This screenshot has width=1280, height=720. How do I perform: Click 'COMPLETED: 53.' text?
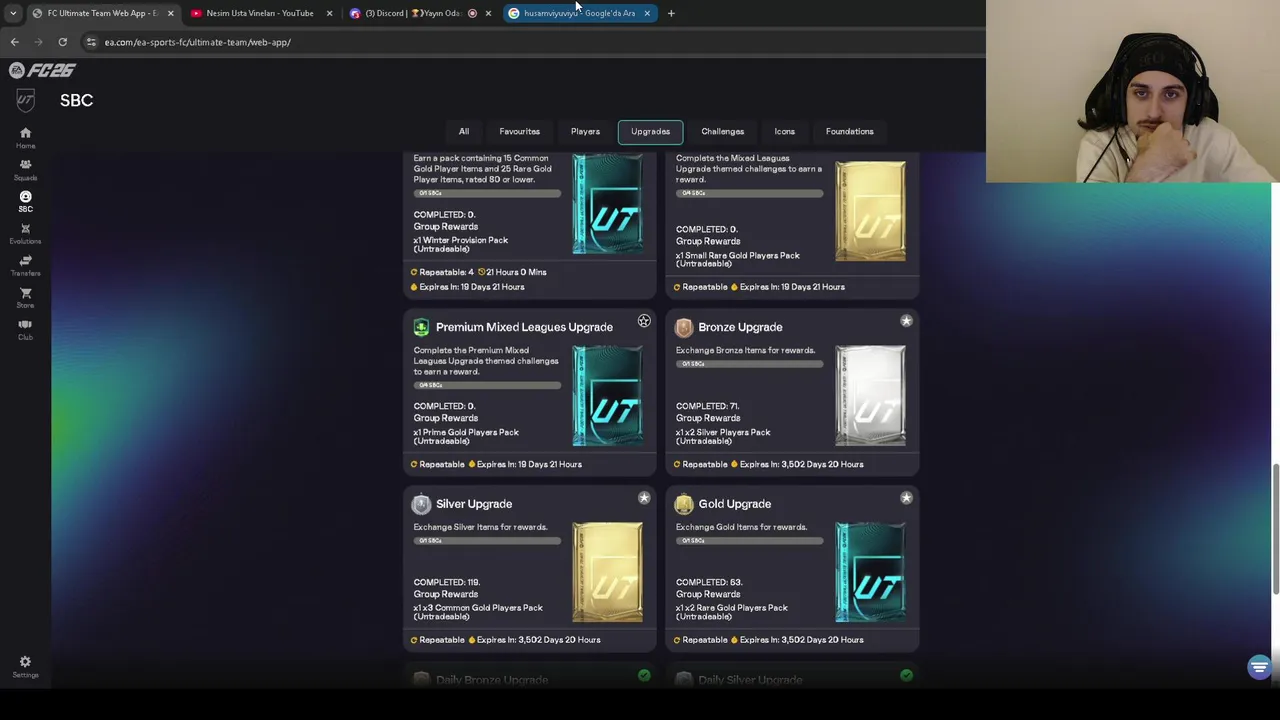point(708,582)
